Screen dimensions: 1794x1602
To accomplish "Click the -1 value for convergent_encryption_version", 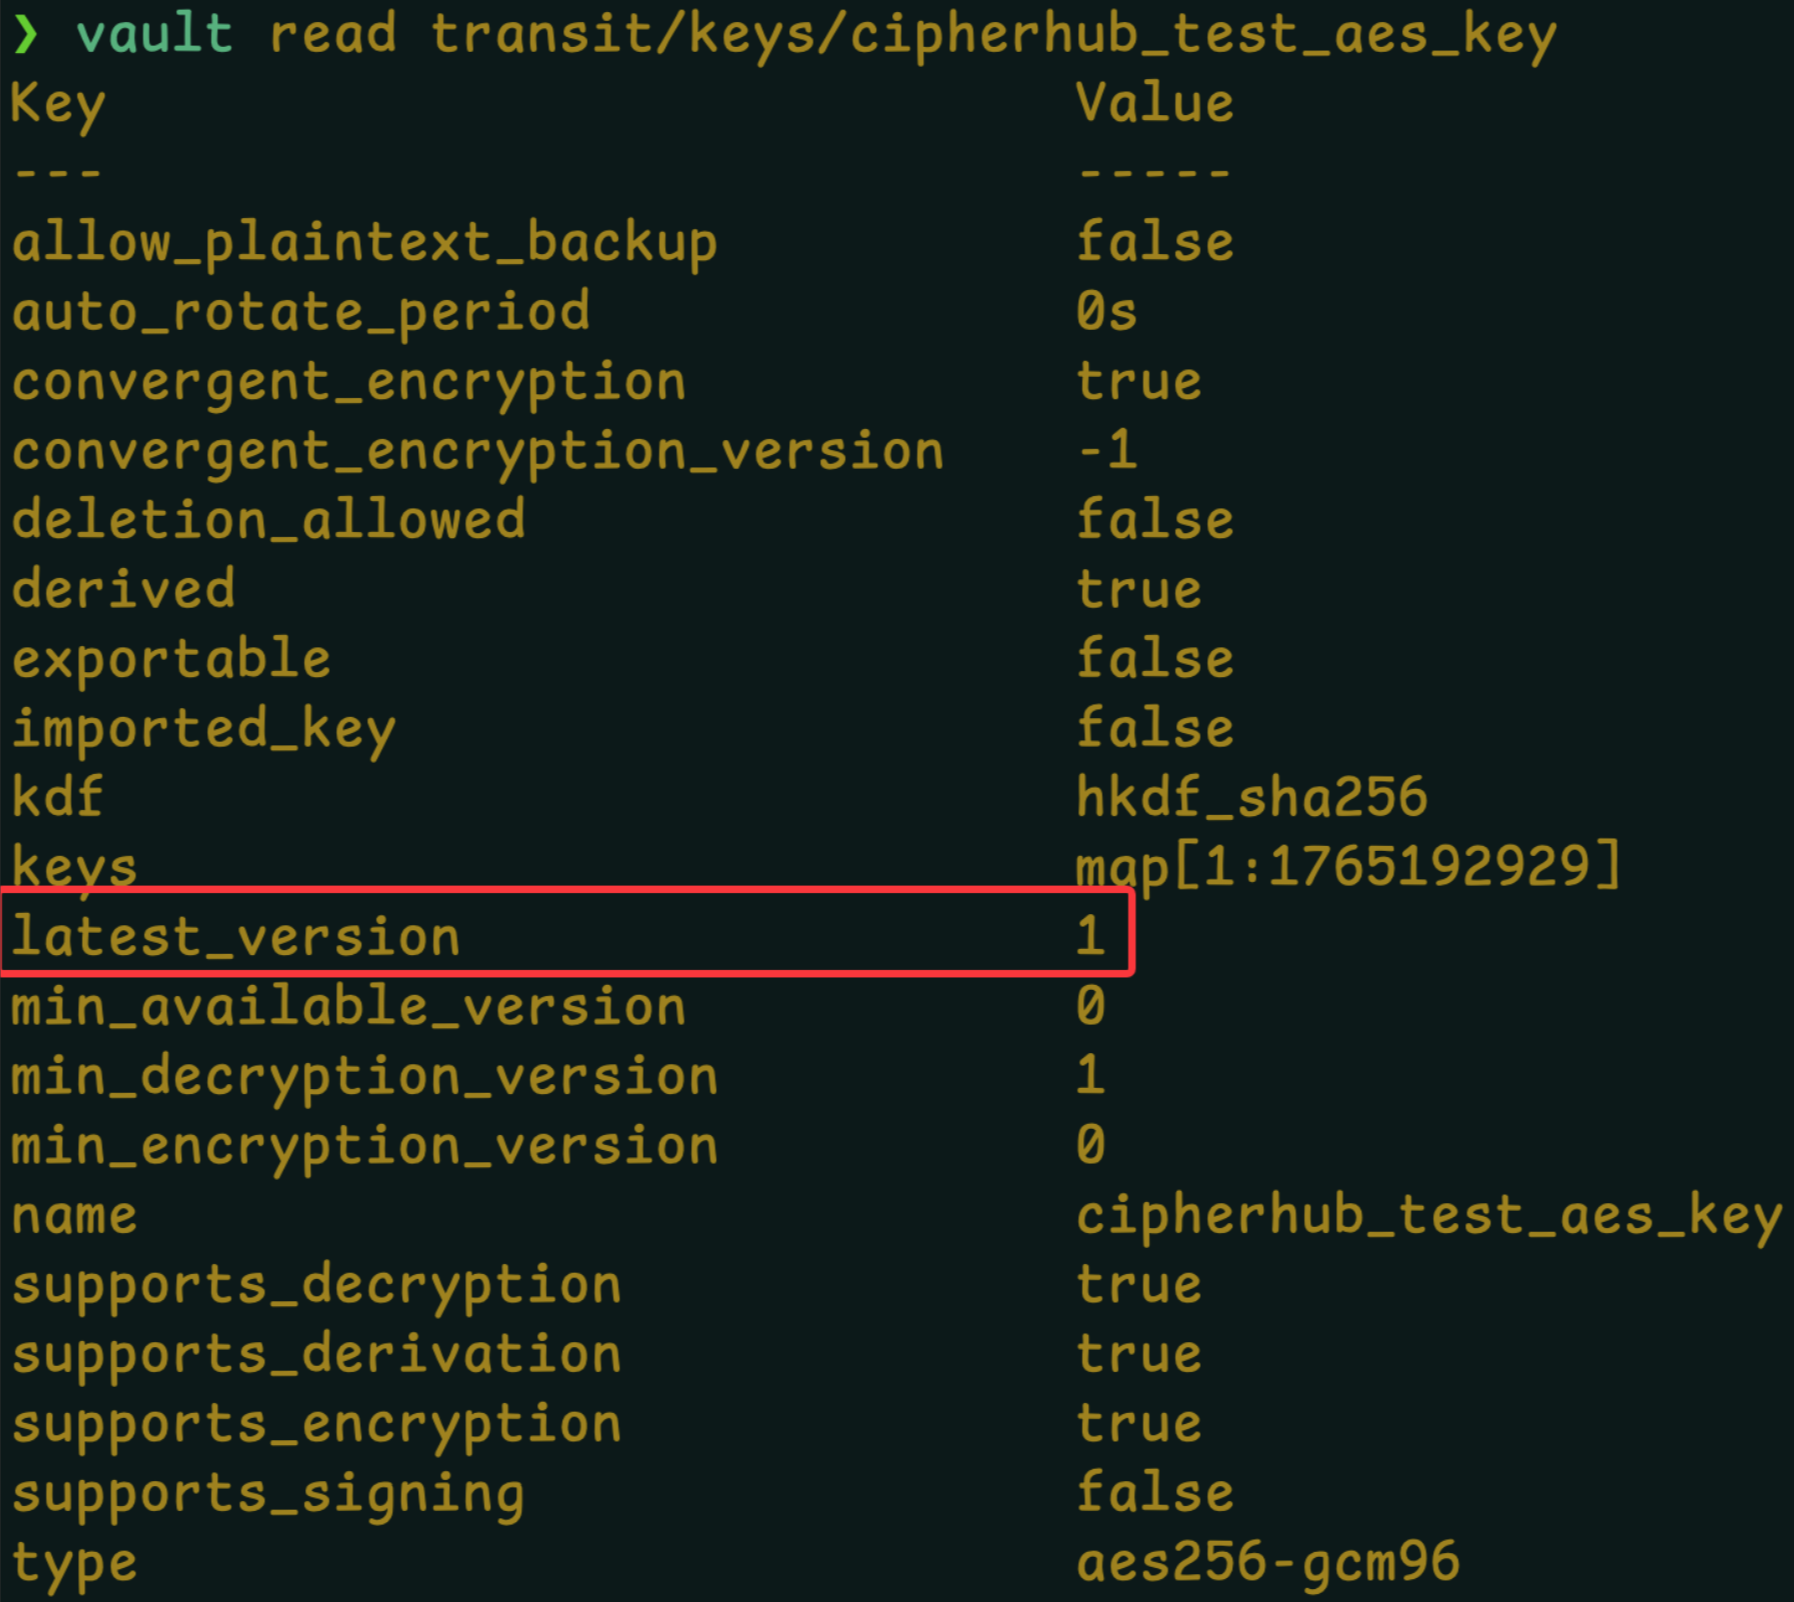I will pyautogui.click(x=1106, y=450).
